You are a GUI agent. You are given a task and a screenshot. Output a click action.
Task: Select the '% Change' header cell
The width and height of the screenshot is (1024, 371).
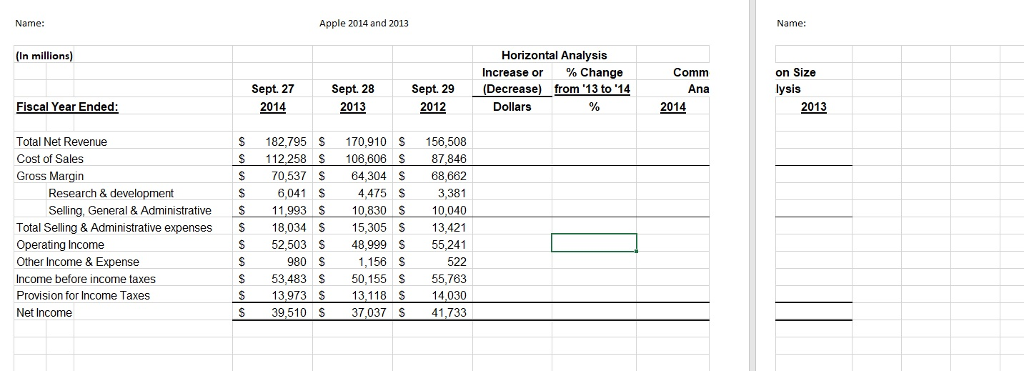[593, 73]
